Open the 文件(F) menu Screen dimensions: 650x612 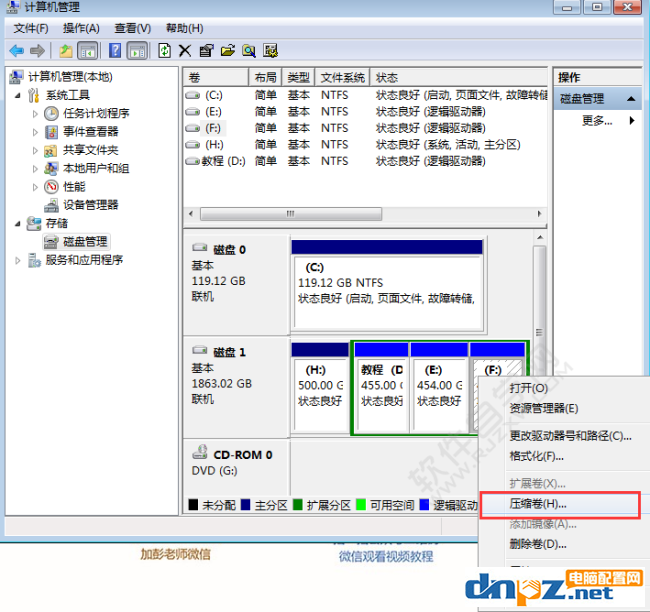pos(31,28)
